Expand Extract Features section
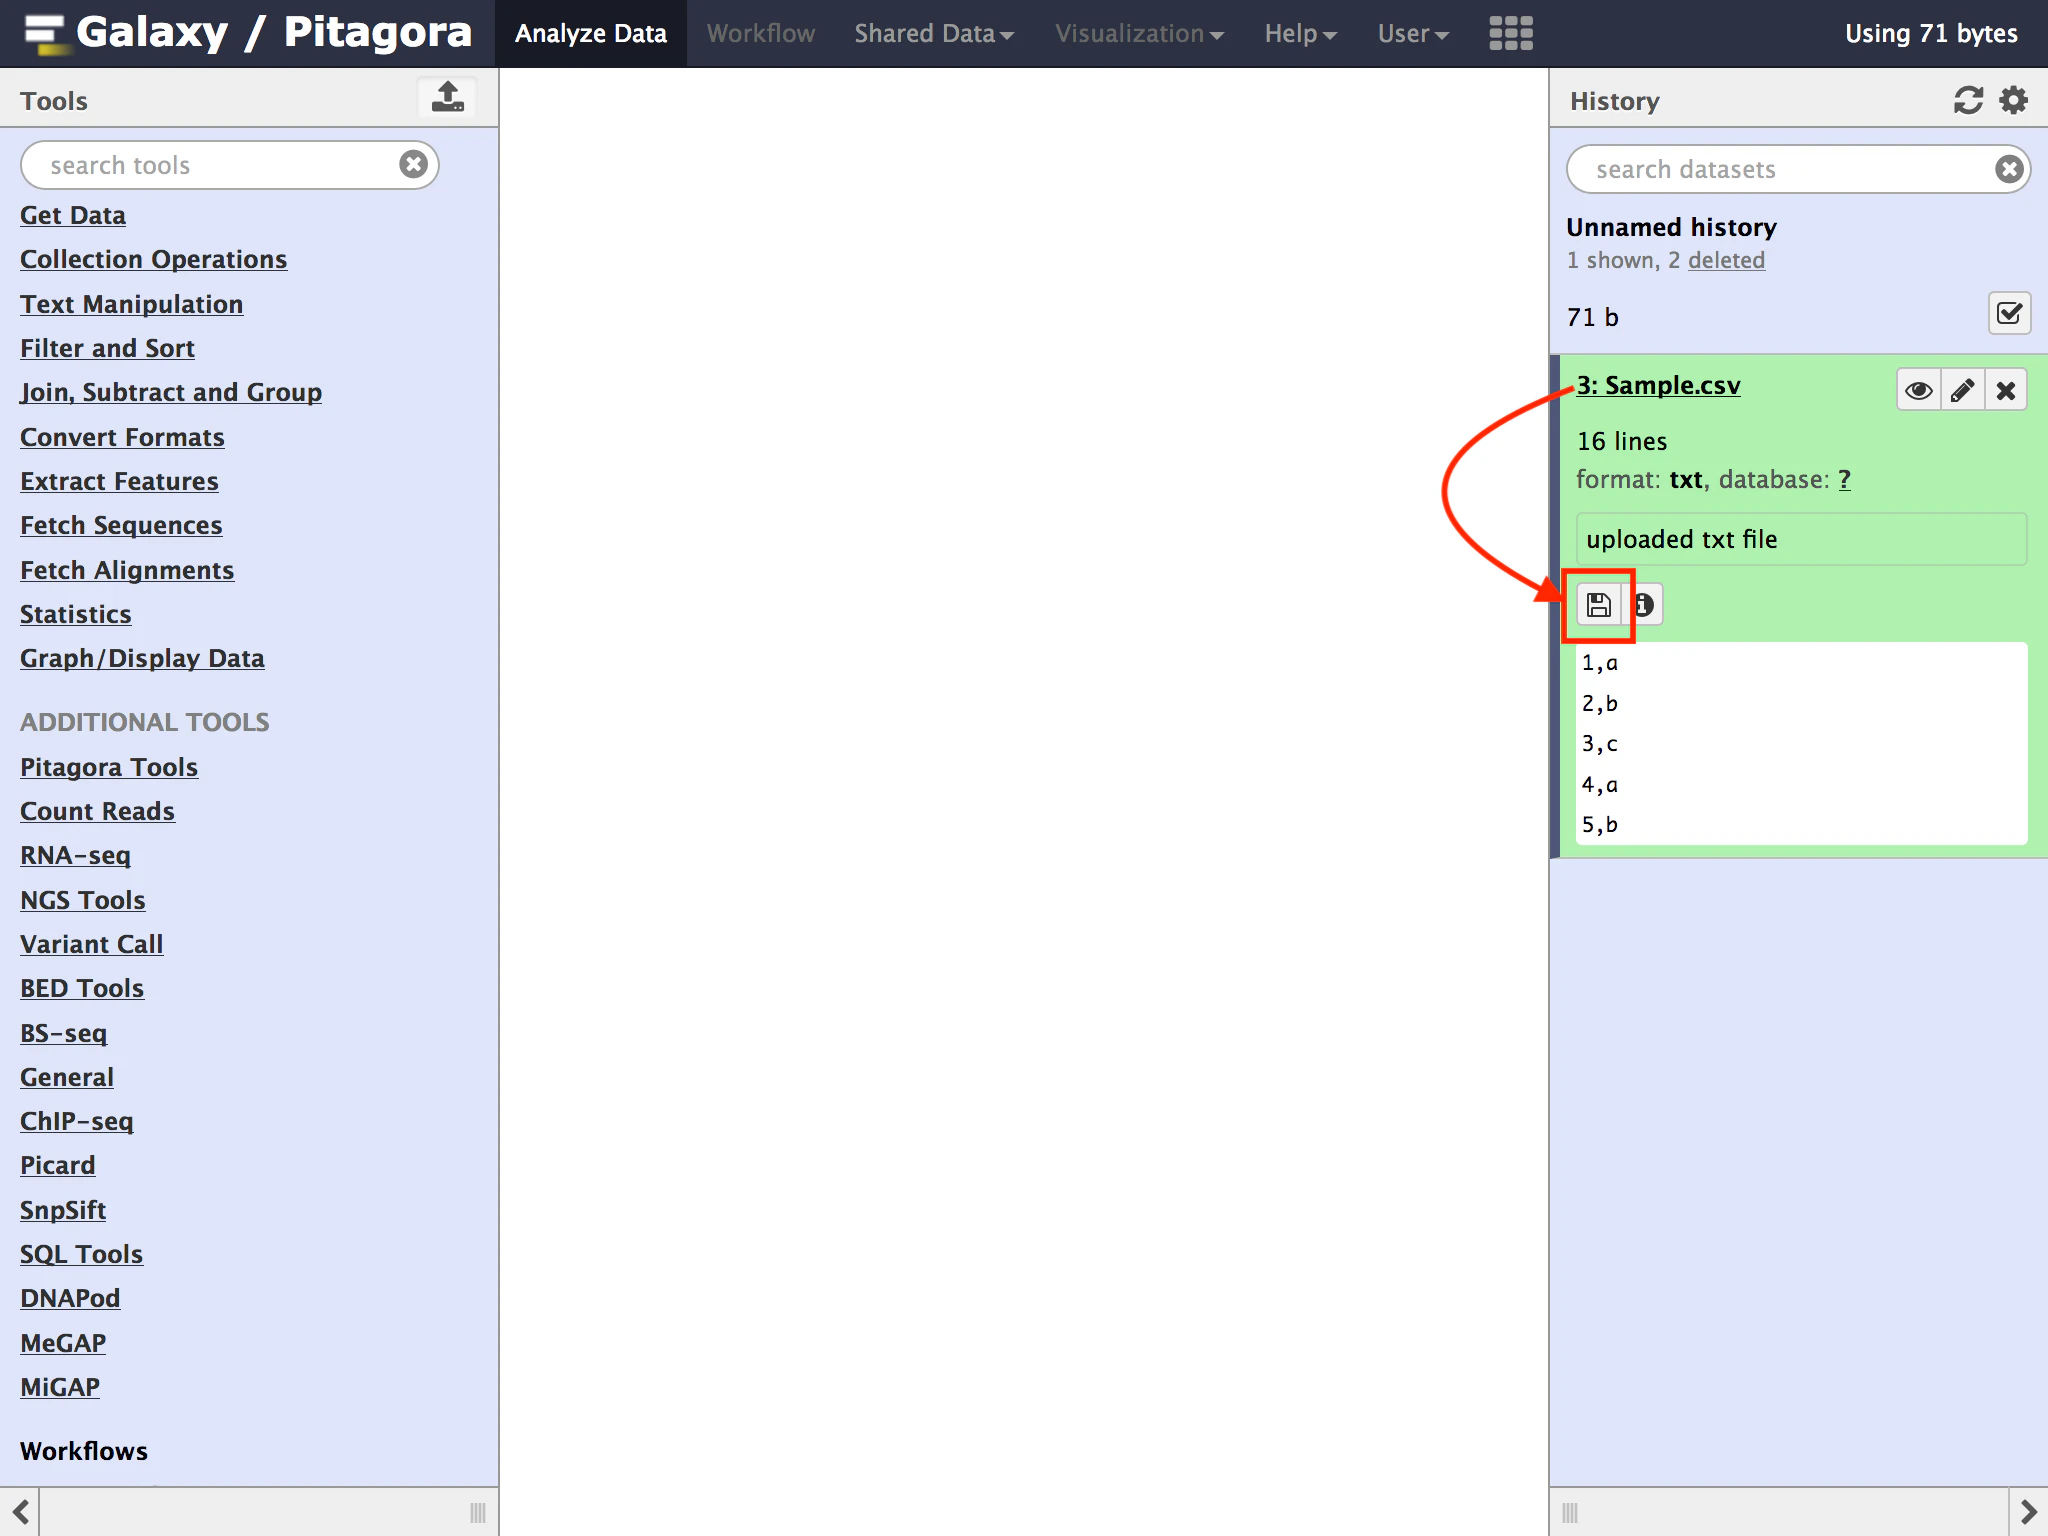Image resolution: width=2048 pixels, height=1536 pixels. (x=119, y=481)
